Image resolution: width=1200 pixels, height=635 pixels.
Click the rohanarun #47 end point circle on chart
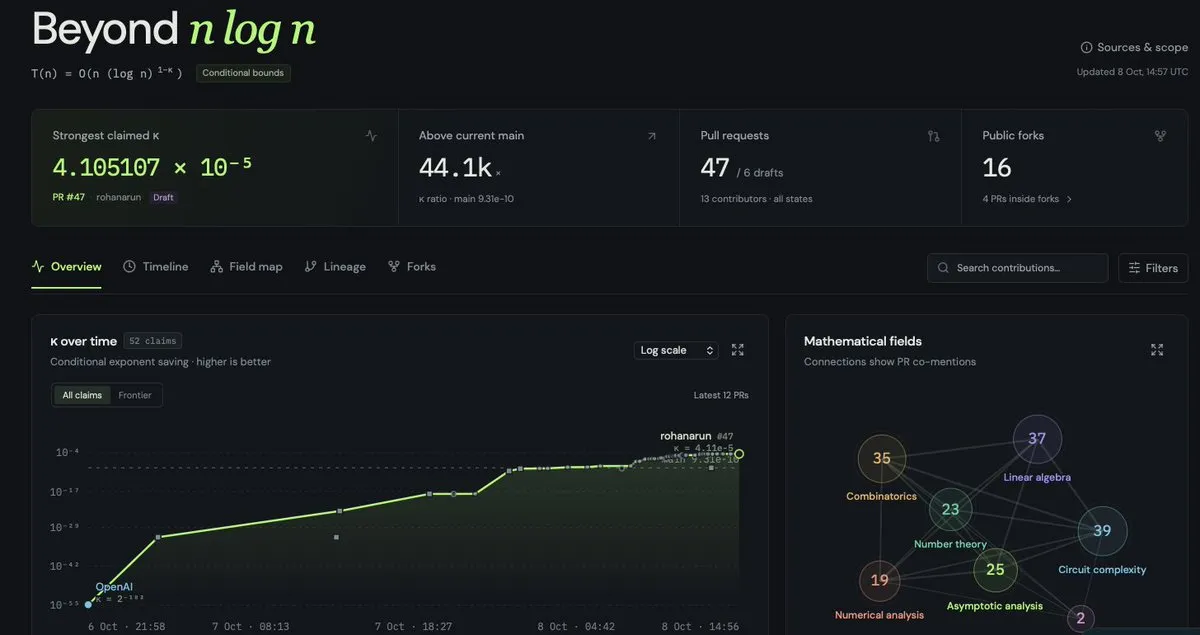click(x=739, y=454)
